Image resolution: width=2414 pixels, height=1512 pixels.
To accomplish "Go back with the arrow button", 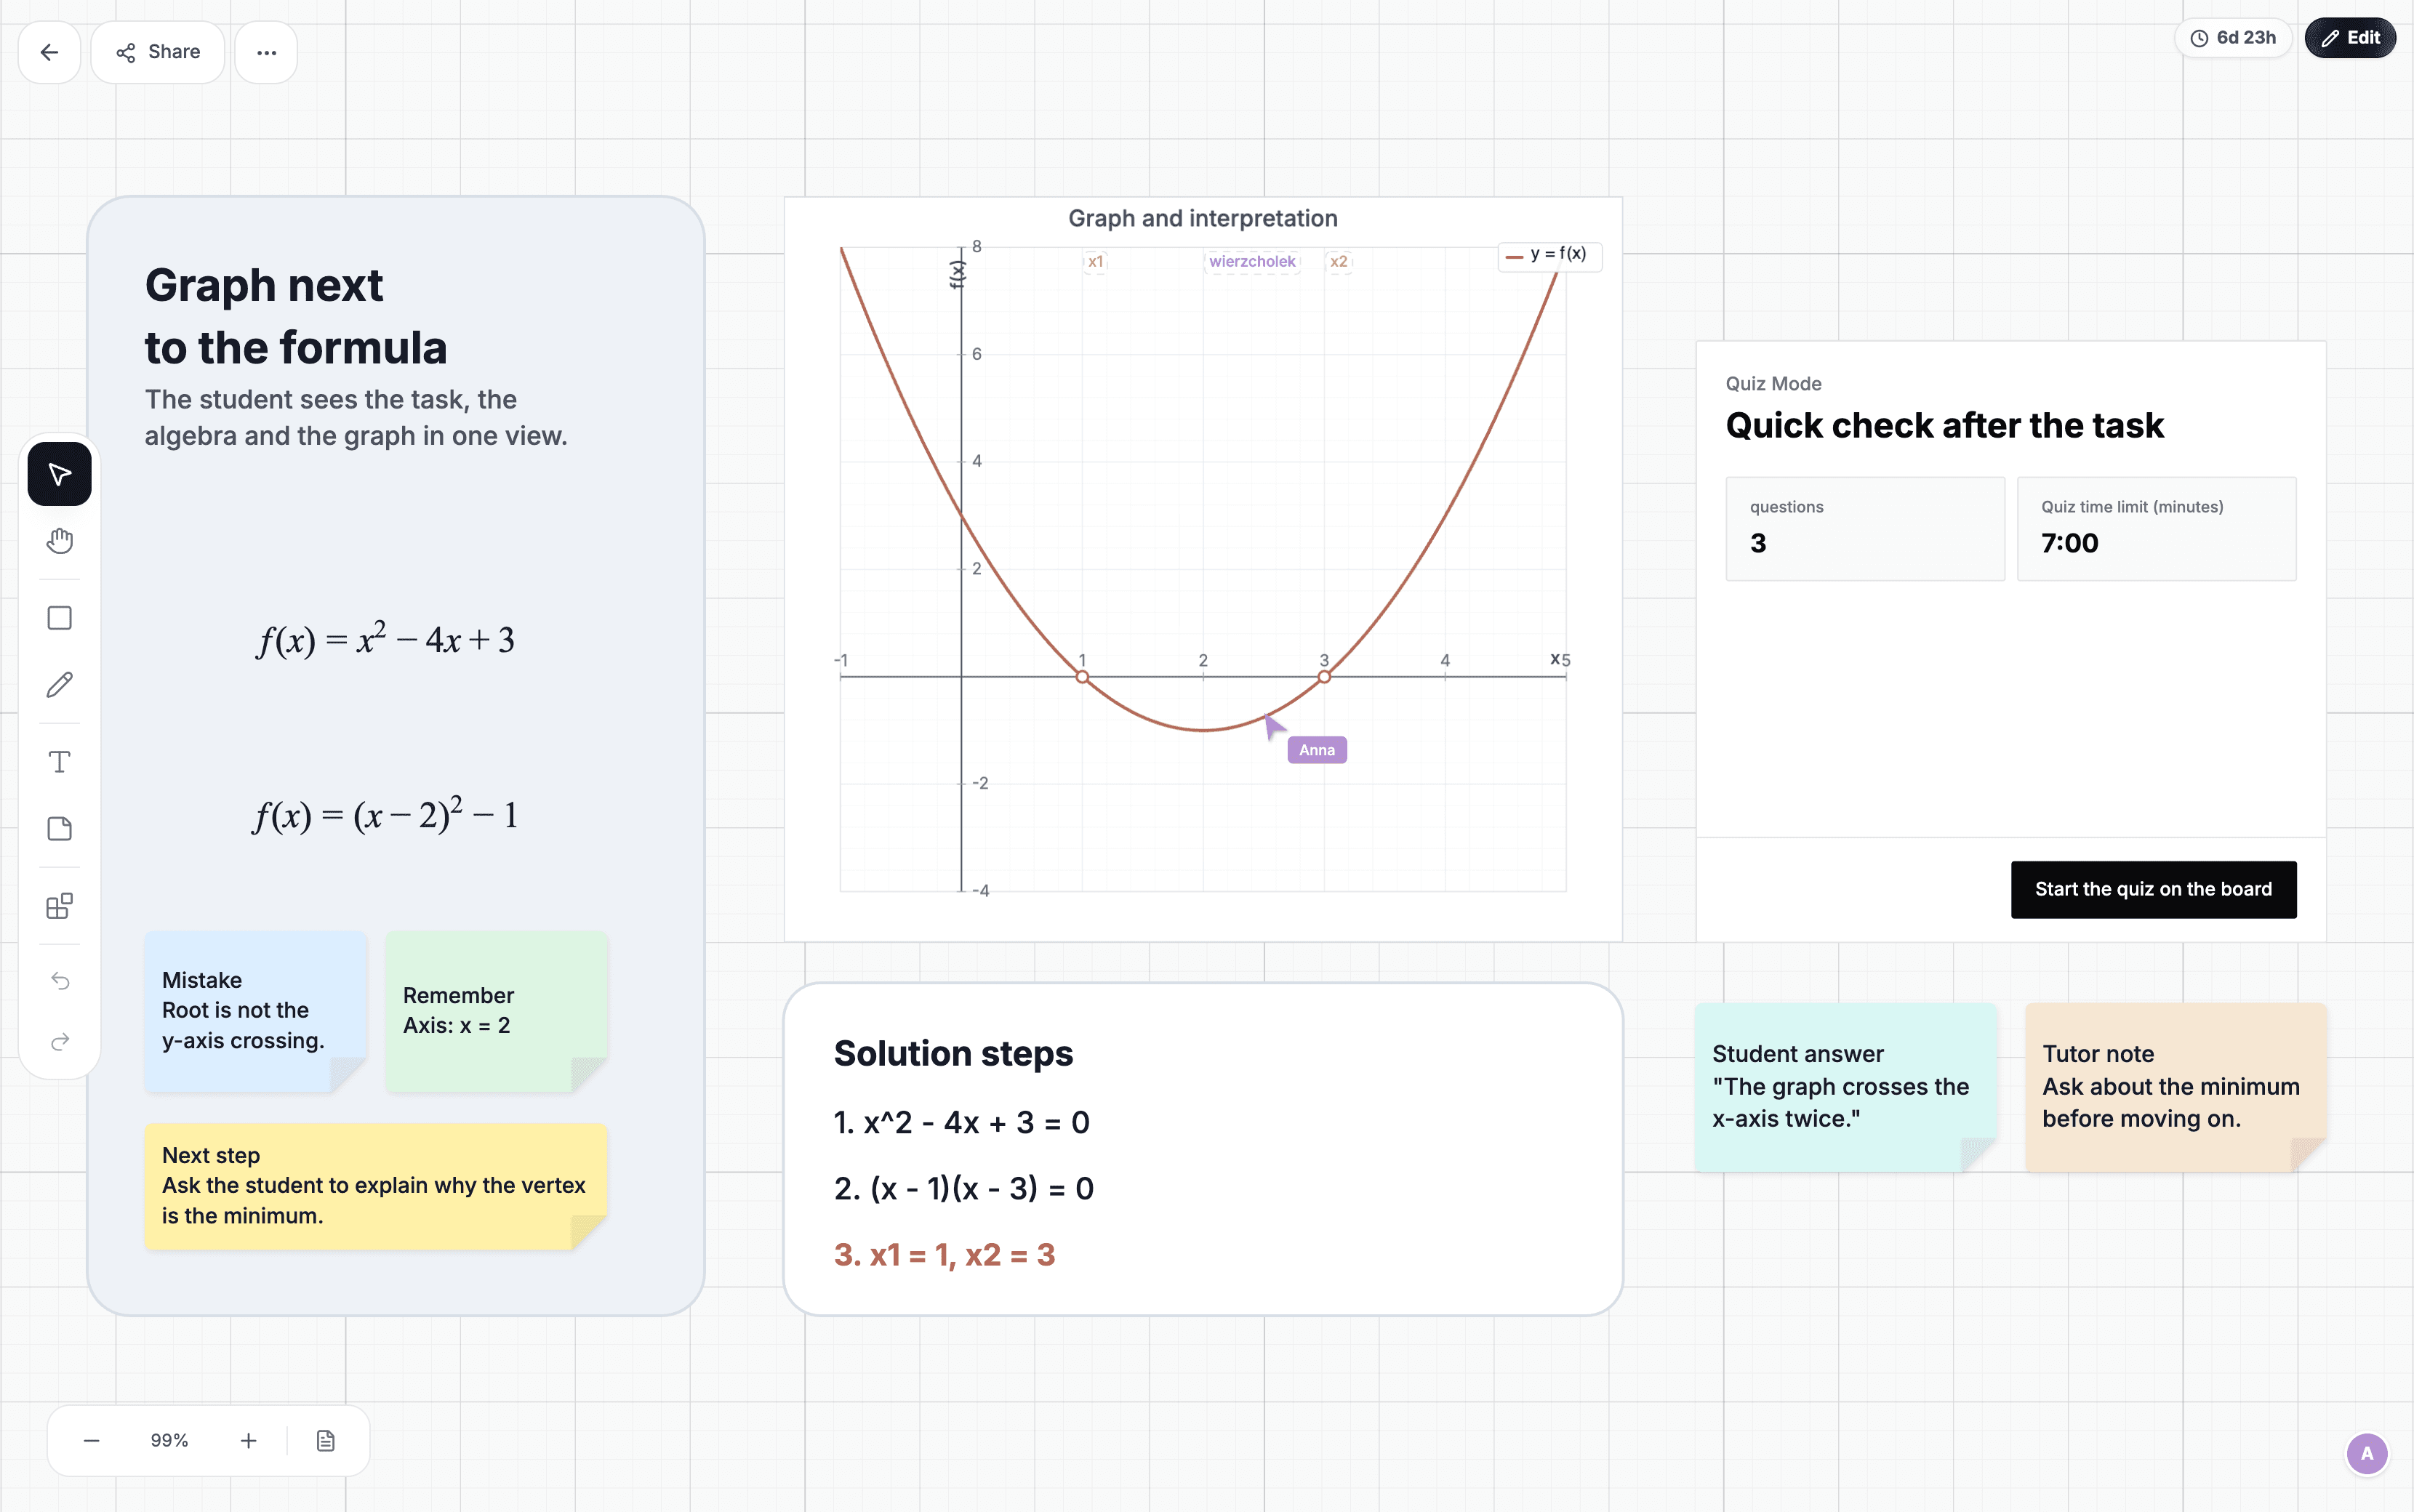I will pyautogui.click(x=49, y=52).
